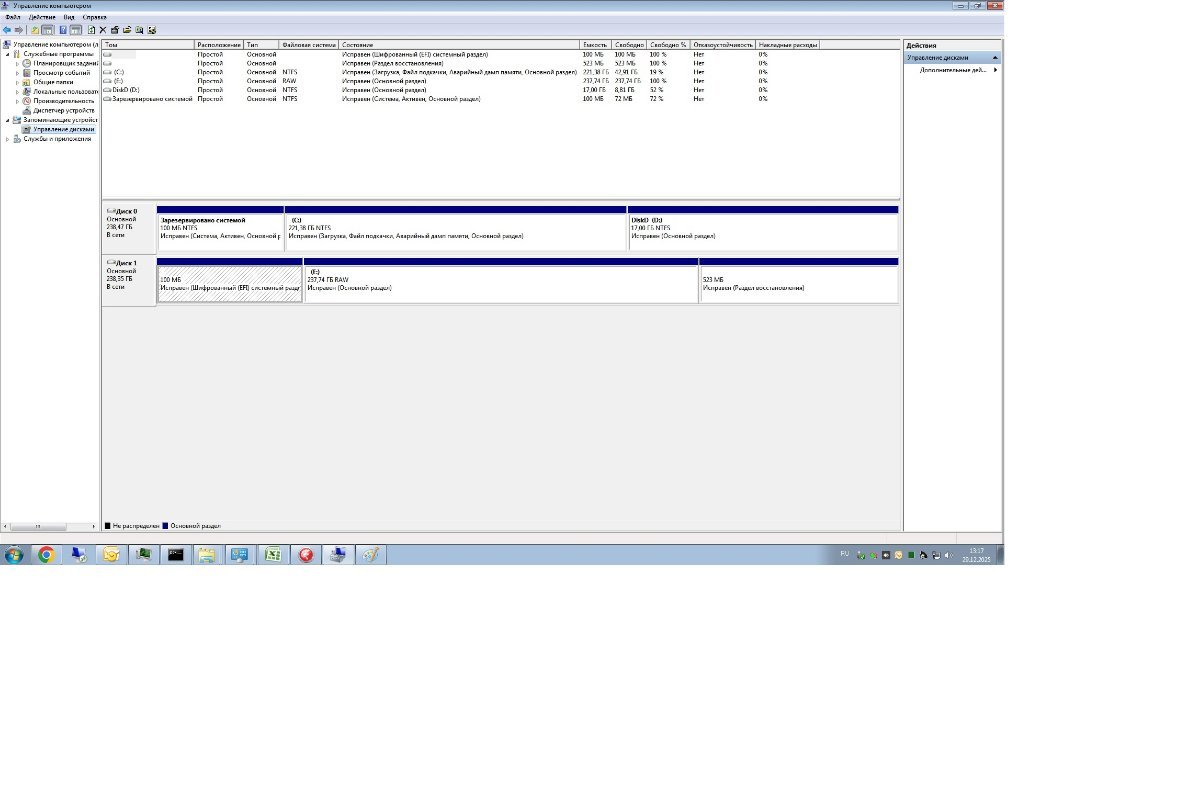Collapse Управление дисками section in Actions pane
Viewport: 1200px width, 788px height.
[x=995, y=58]
